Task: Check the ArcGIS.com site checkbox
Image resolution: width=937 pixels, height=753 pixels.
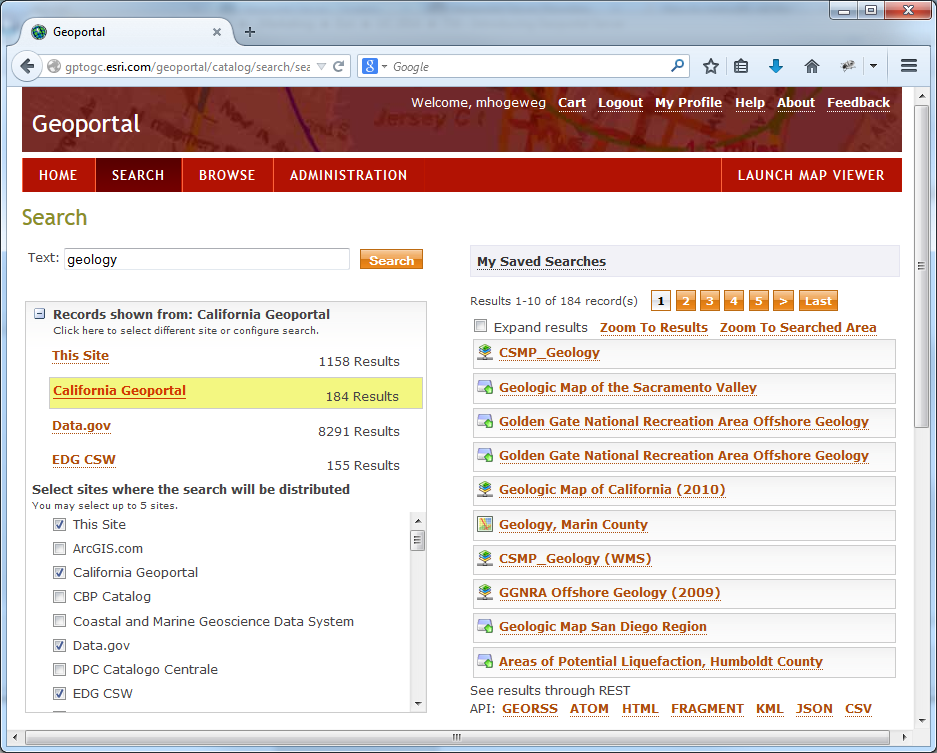Action: 60,547
